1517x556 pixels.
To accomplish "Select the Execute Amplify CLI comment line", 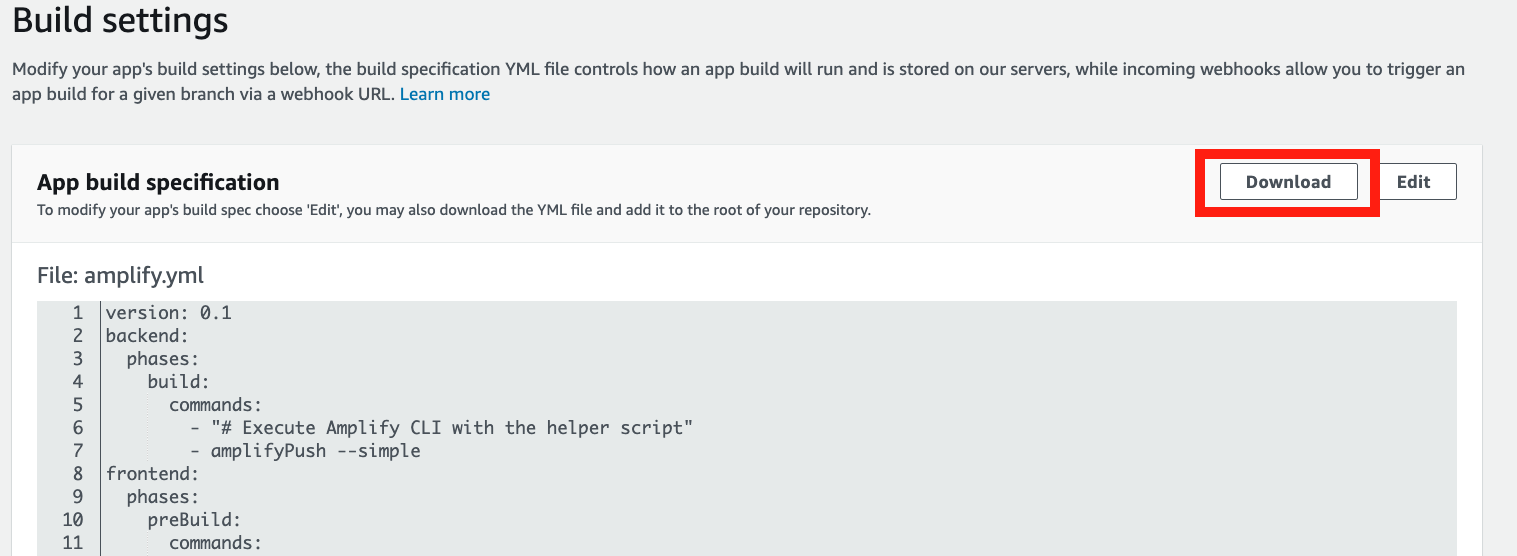I will coord(442,428).
